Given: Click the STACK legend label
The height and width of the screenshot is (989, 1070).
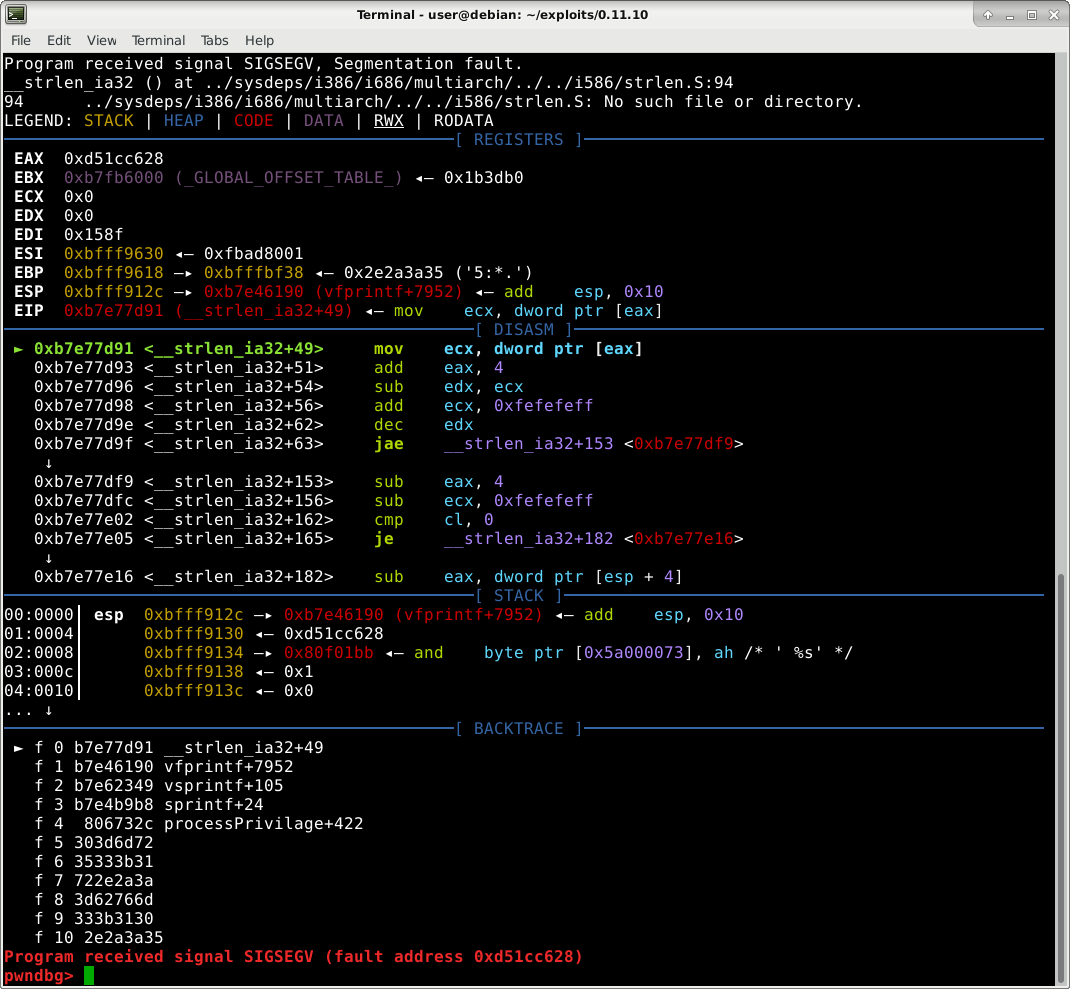Looking at the screenshot, I should click(x=108, y=120).
